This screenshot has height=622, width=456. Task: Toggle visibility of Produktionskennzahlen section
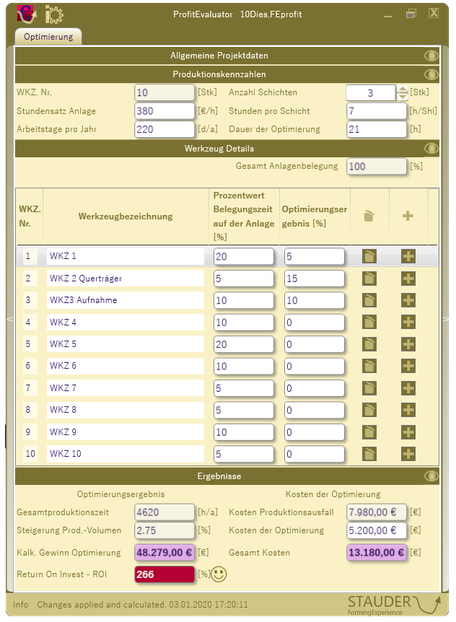click(431, 74)
